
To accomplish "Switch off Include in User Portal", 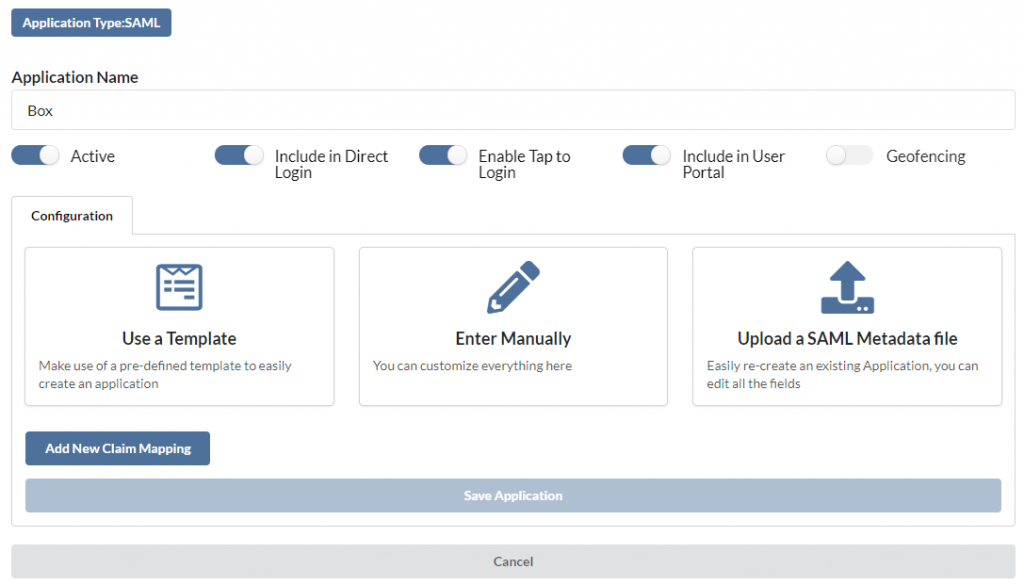I will [x=647, y=155].
